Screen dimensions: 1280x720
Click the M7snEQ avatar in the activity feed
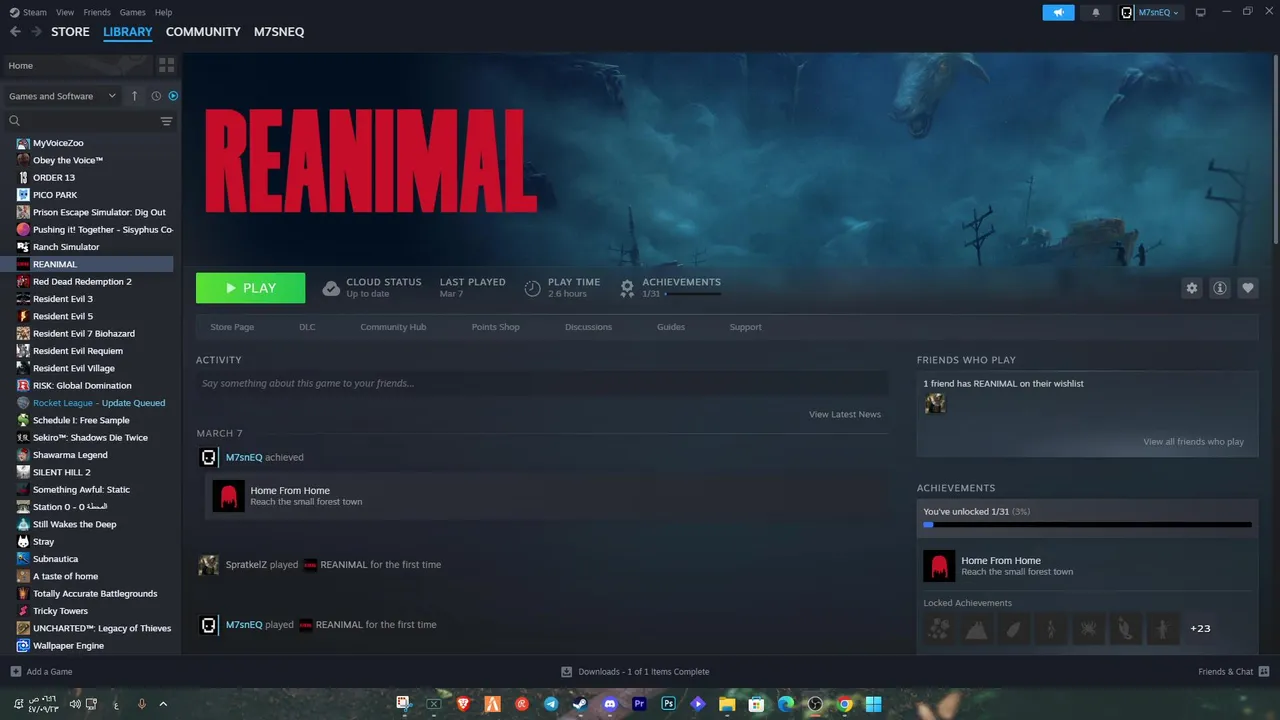point(208,457)
